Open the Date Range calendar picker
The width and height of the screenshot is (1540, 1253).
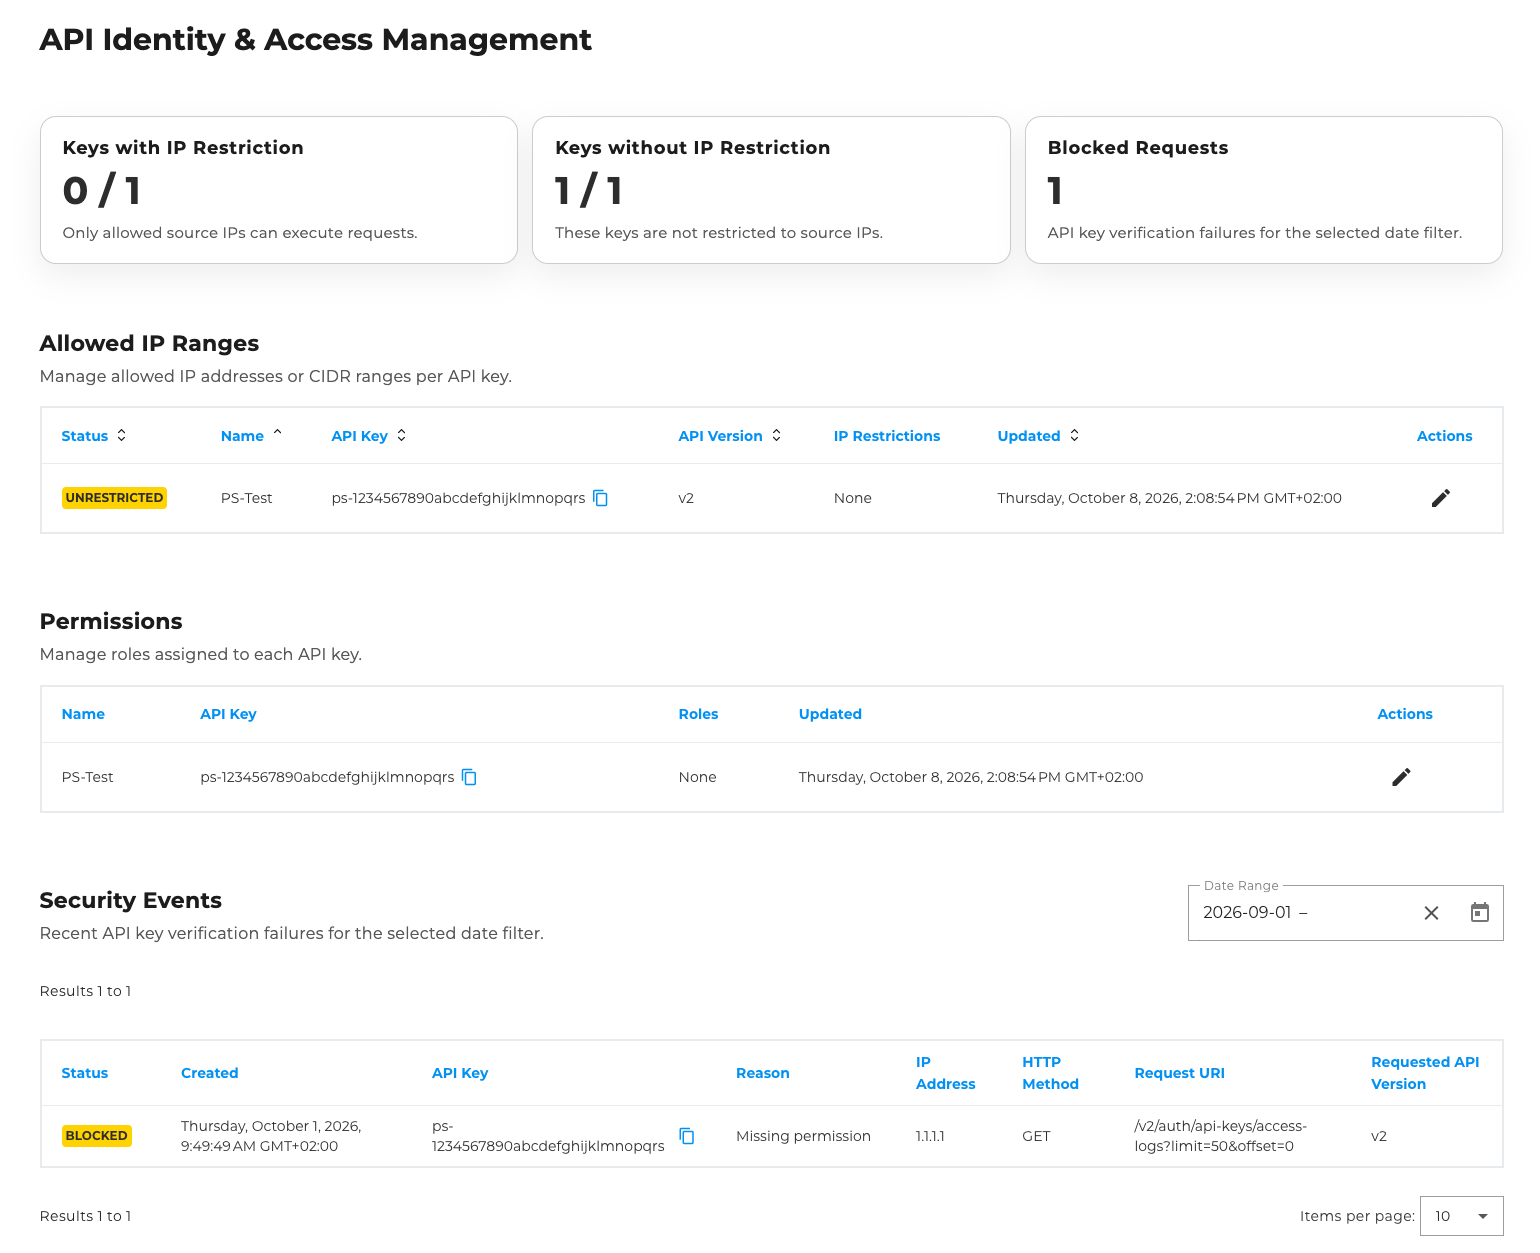point(1480,912)
